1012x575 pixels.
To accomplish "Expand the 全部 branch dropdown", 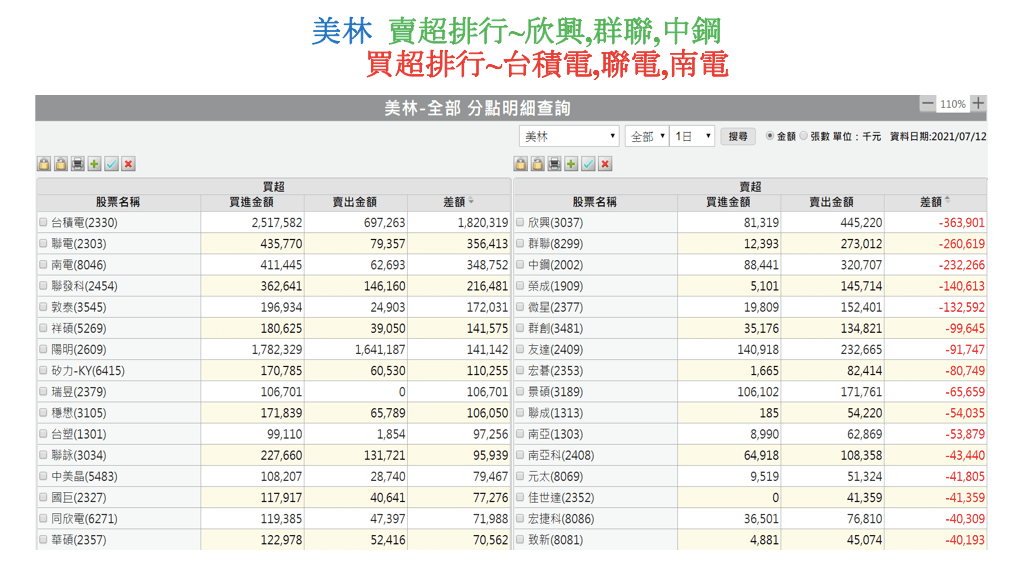I will [x=647, y=136].
